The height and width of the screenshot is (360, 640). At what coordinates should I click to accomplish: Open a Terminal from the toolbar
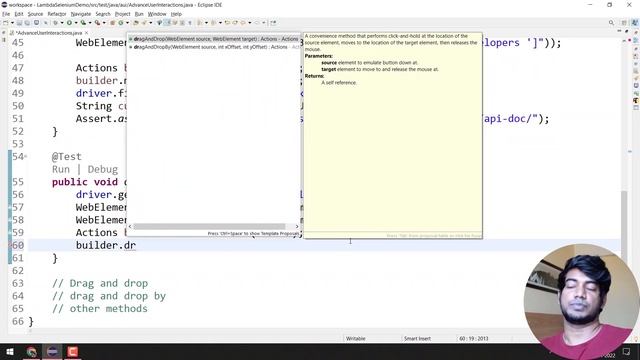(x=36, y=22)
